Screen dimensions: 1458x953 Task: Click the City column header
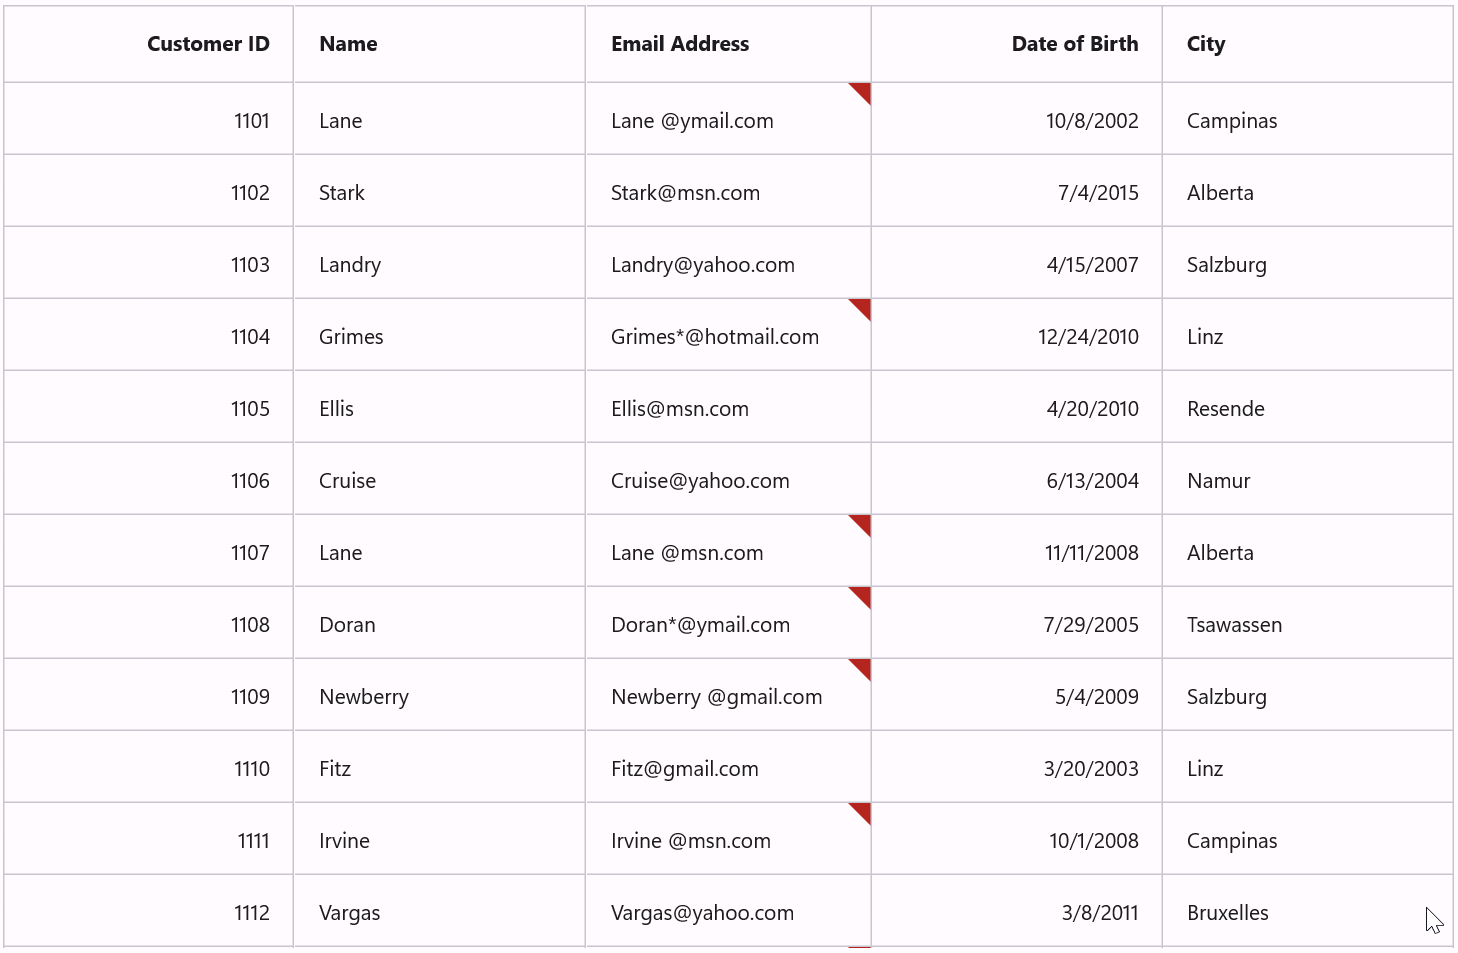click(1205, 43)
